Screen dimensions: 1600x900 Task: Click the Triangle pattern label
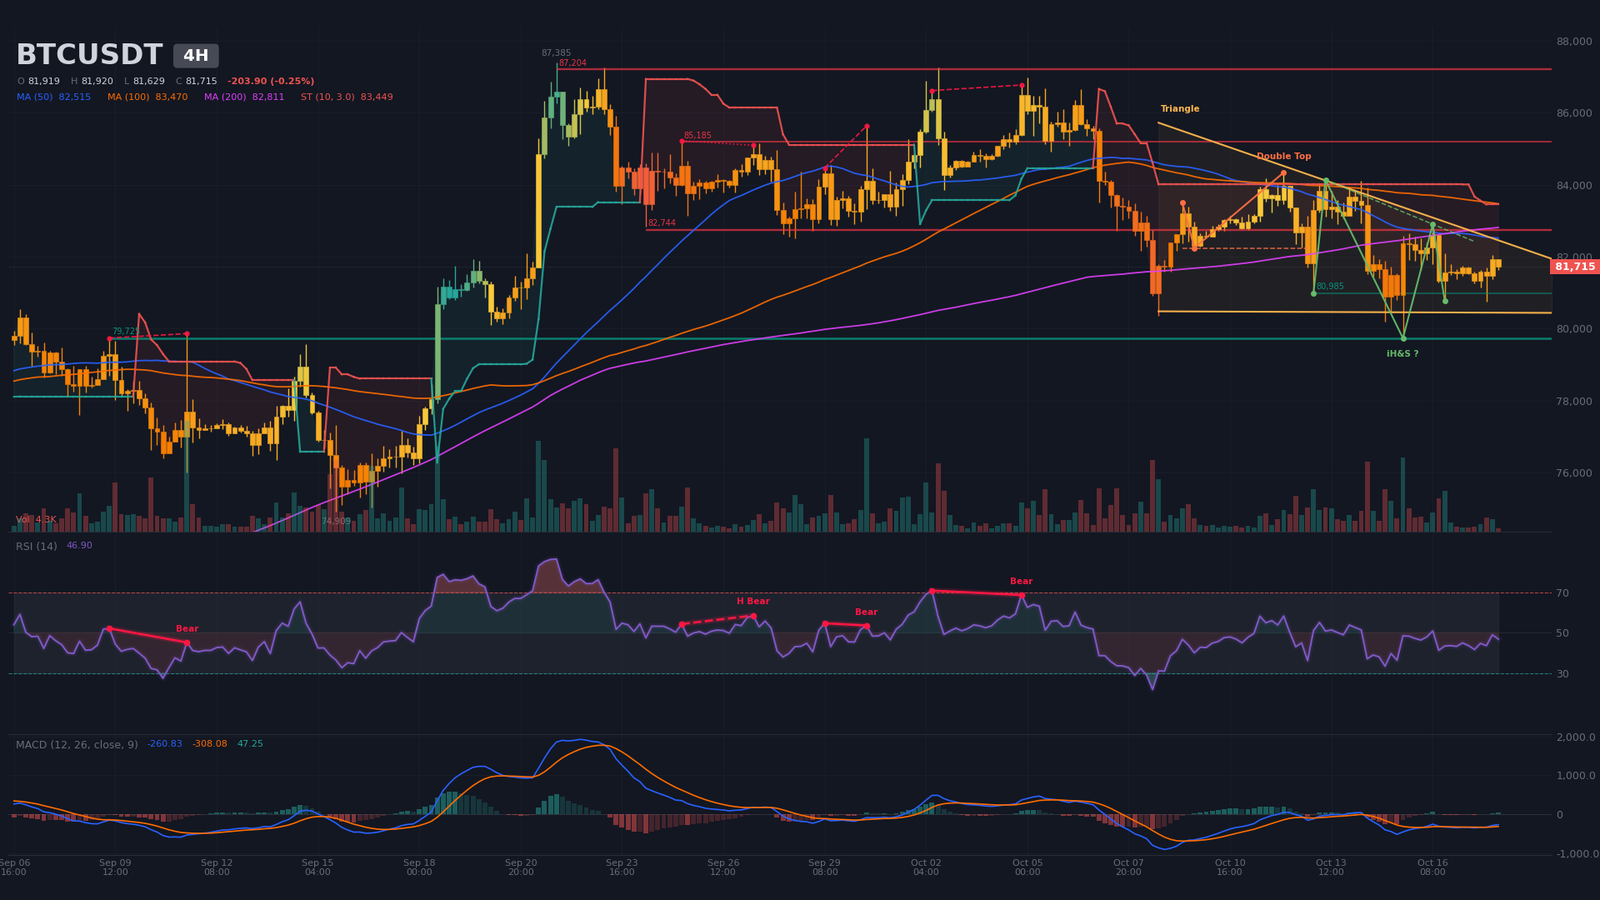click(x=1180, y=109)
